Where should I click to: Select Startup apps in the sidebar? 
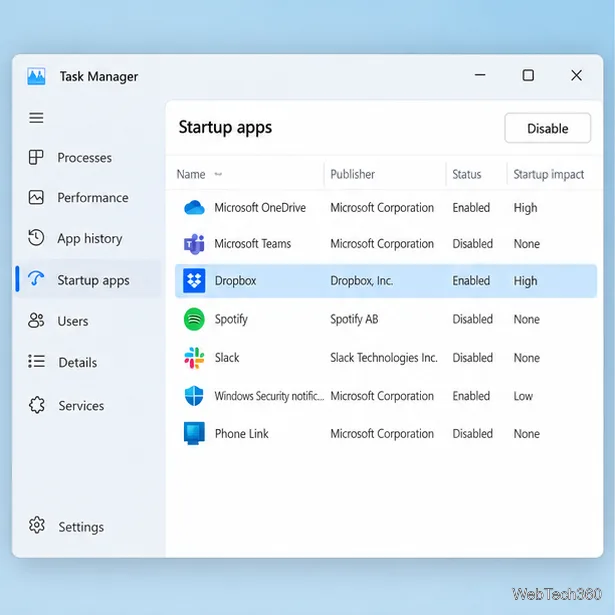(88, 280)
